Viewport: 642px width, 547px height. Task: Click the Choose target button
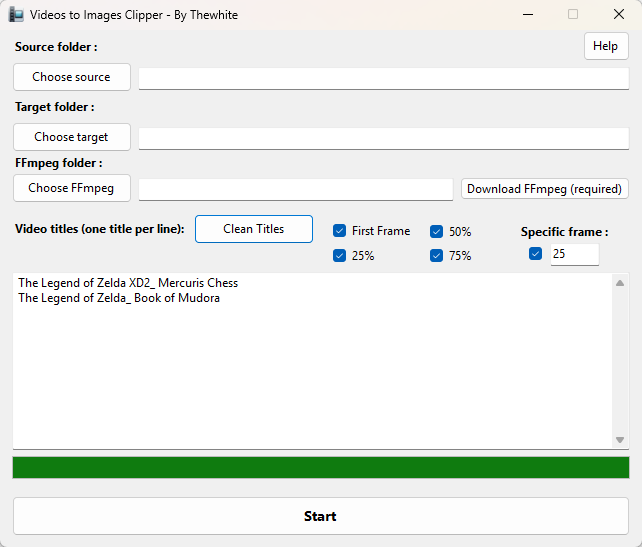pos(71,137)
